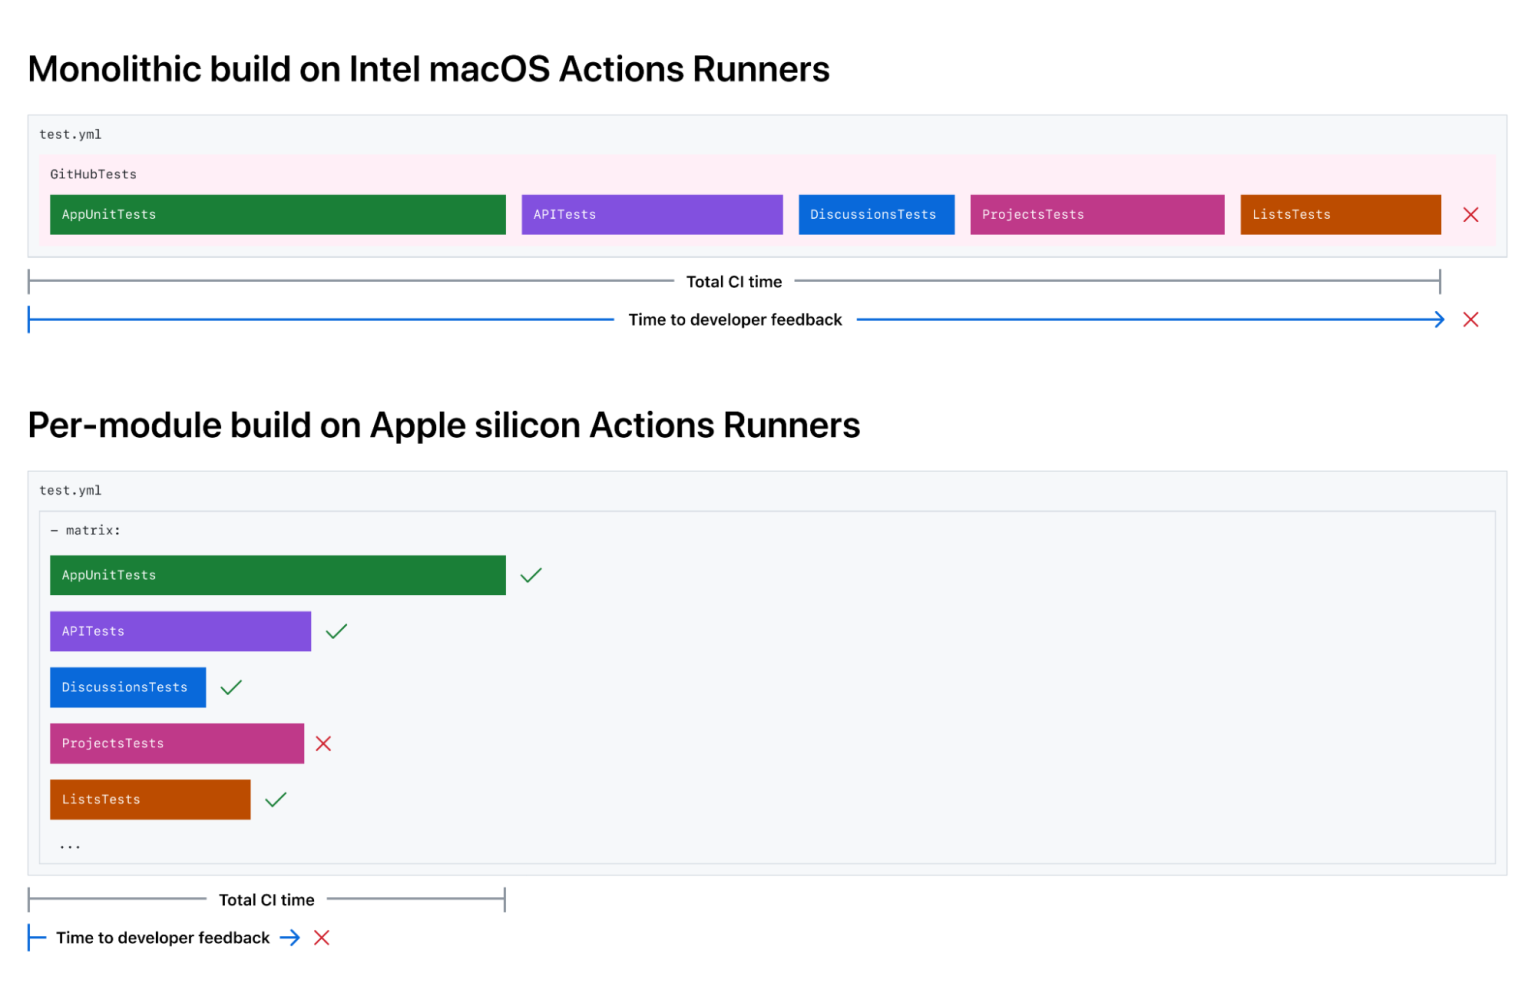Click the Time to developer feedback arrow
The image size is (1535, 993).
pos(735,319)
